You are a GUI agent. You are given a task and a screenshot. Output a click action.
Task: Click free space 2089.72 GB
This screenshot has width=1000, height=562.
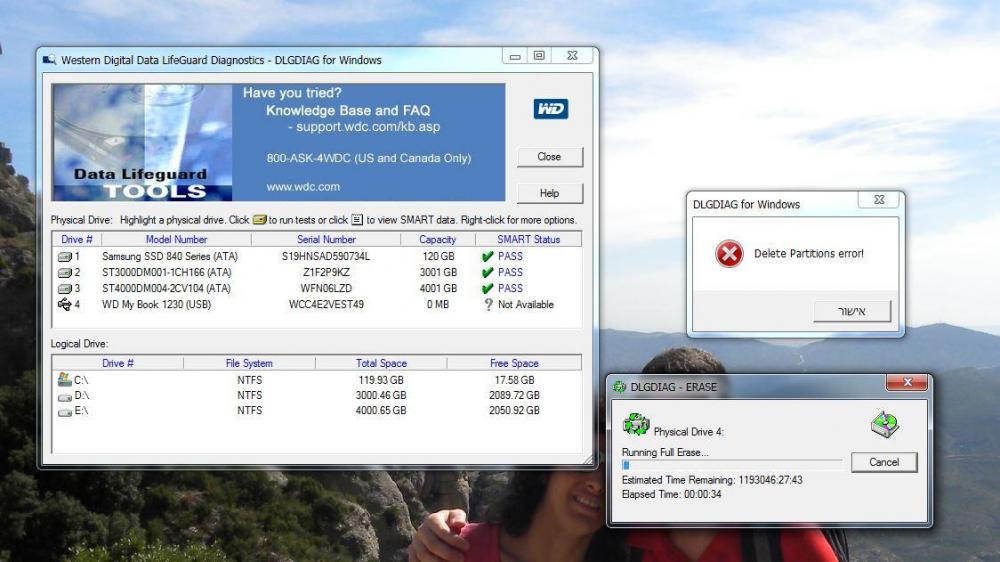514,396
